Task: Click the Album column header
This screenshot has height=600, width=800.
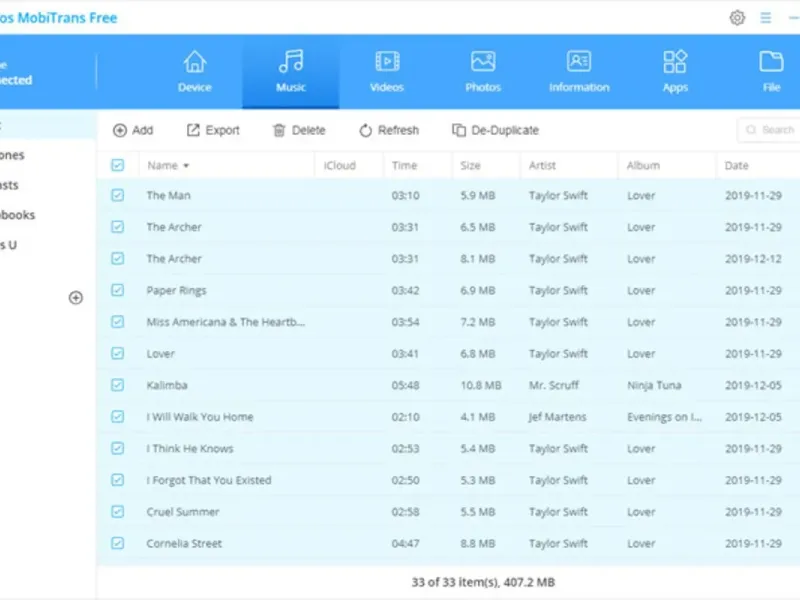Action: pos(643,165)
